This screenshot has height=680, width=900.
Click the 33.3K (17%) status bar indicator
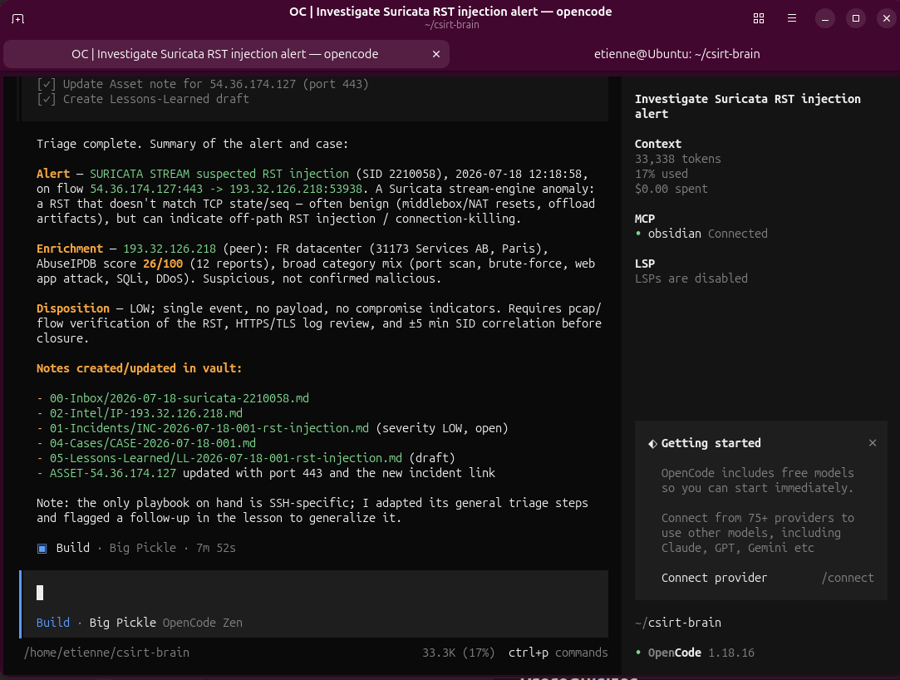[x=458, y=652]
